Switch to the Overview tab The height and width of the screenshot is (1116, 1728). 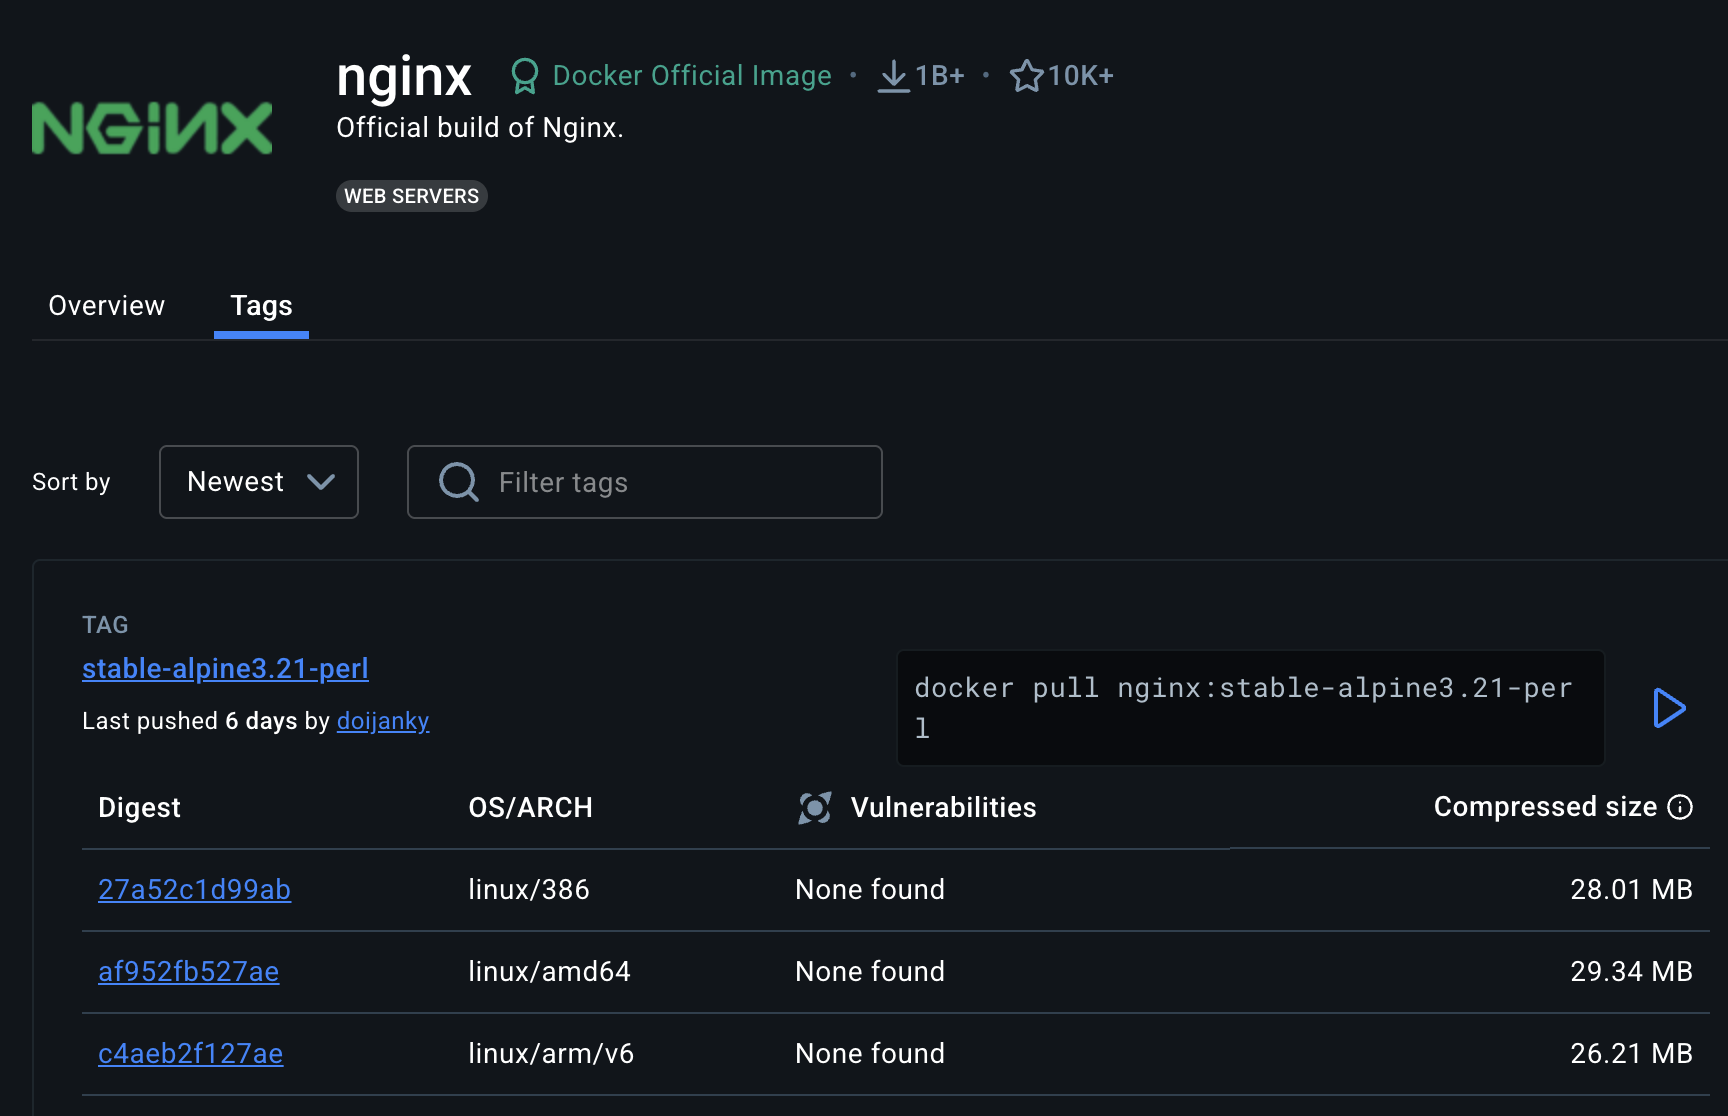[x=107, y=306]
